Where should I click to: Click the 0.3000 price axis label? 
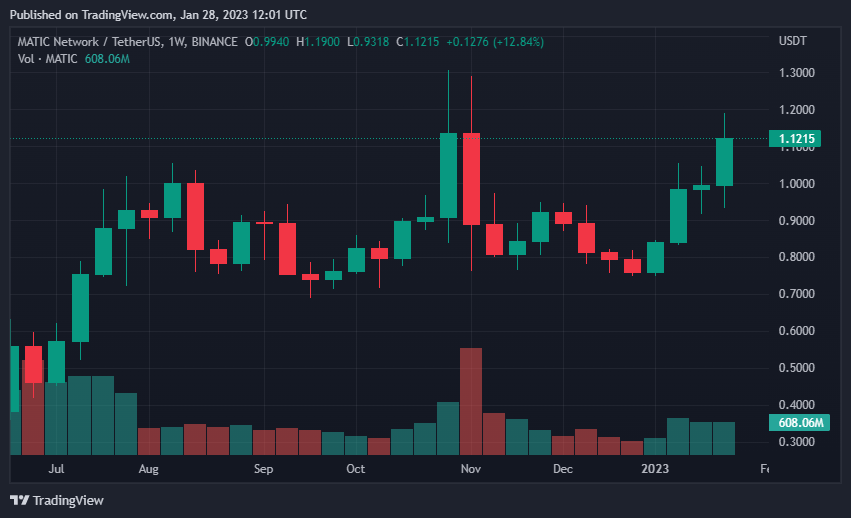pos(797,441)
